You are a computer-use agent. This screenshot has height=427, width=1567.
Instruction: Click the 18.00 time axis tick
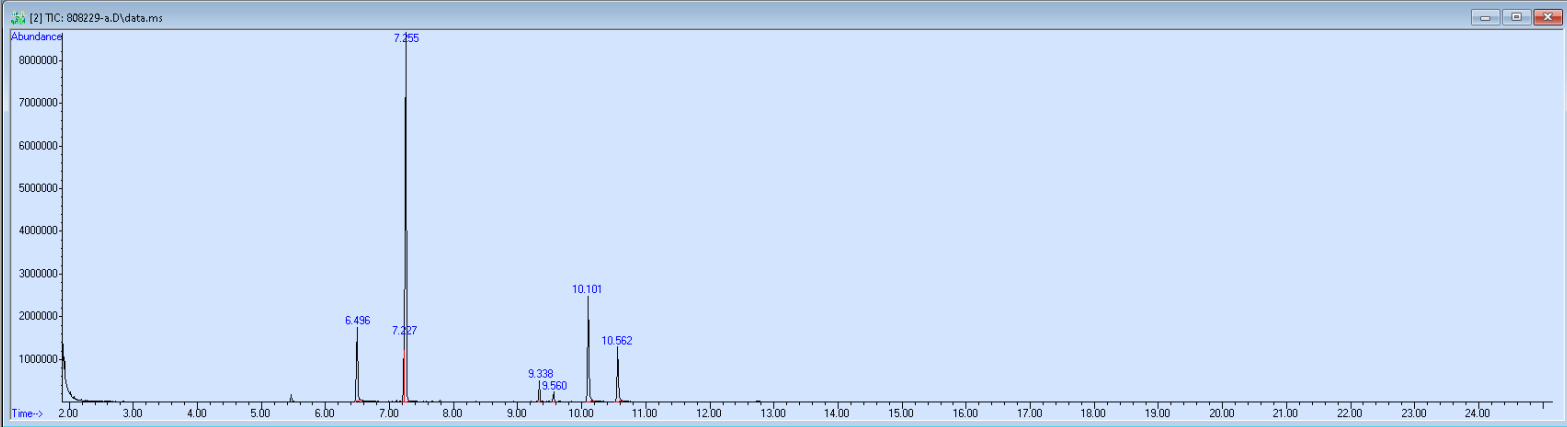click(1093, 413)
